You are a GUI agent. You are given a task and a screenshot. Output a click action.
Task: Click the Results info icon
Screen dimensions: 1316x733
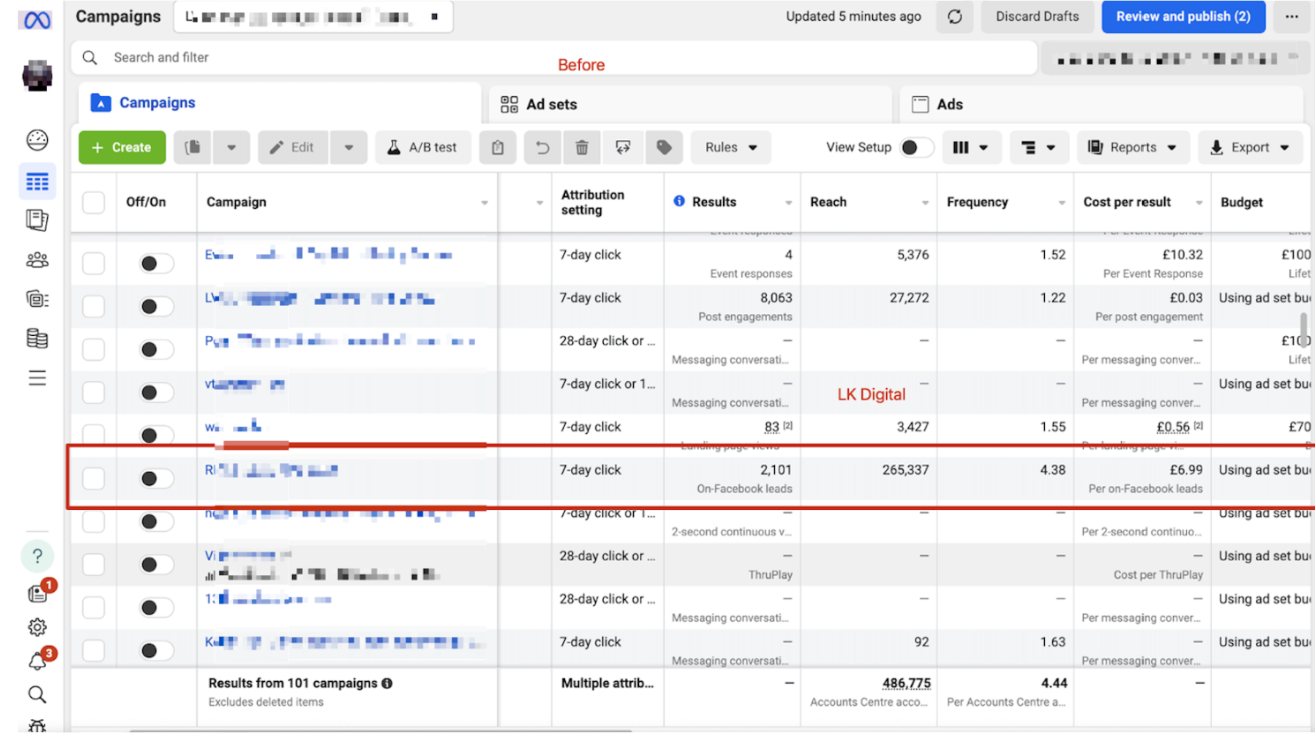[679, 201]
